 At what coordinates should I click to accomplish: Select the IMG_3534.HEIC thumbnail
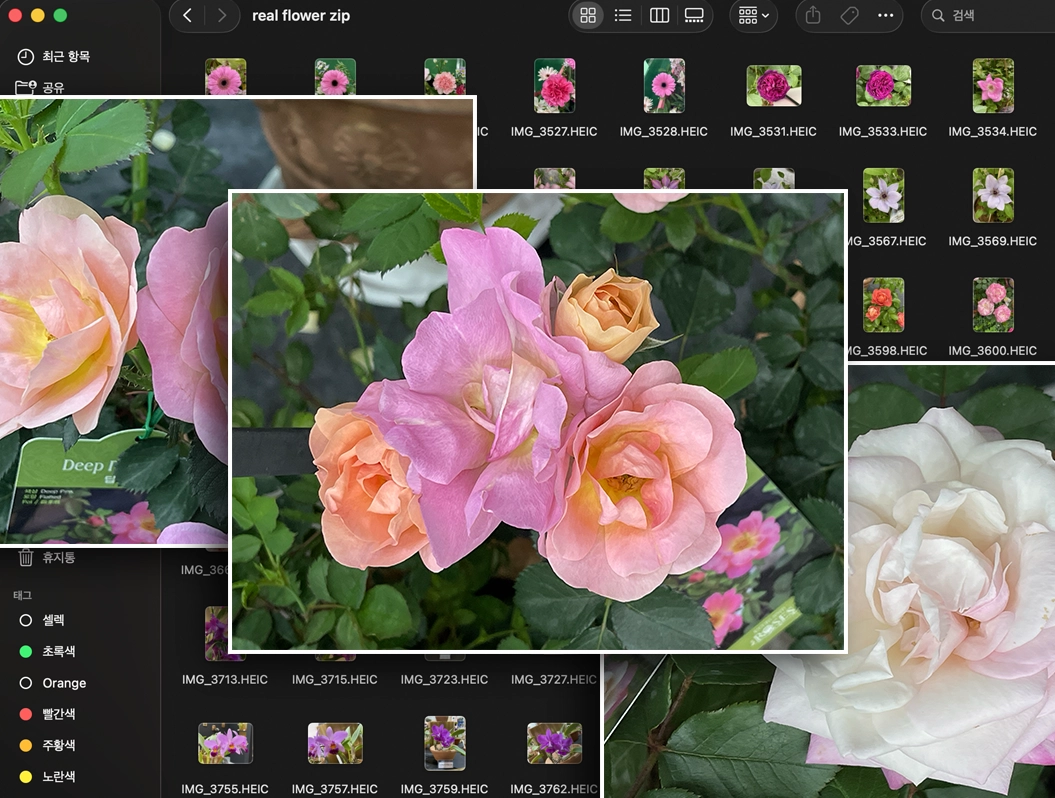pyautogui.click(x=993, y=85)
